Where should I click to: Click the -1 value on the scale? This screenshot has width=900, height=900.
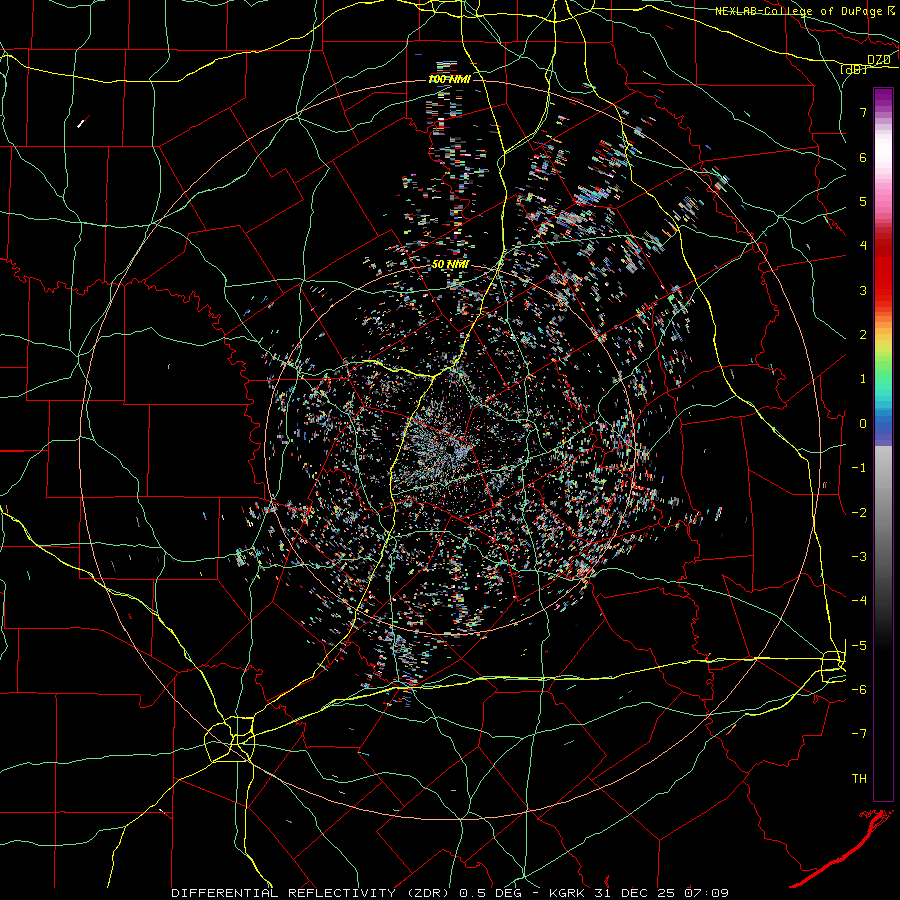pyautogui.click(x=859, y=468)
